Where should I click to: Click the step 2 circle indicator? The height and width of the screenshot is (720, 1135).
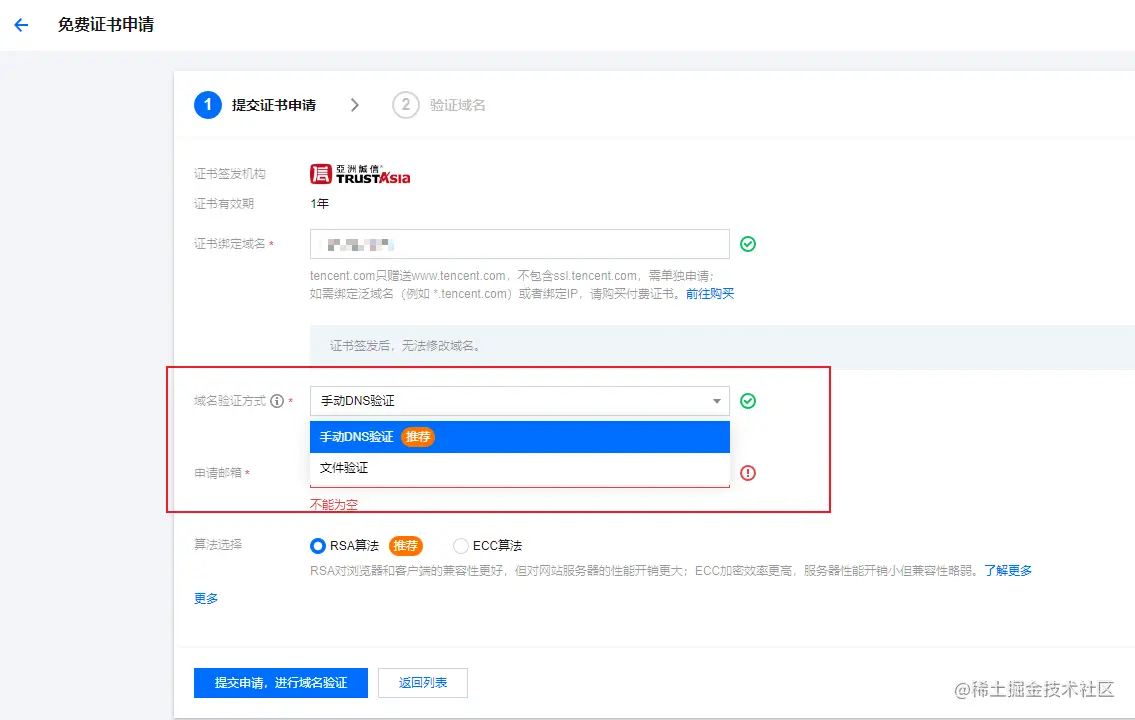(405, 105)
